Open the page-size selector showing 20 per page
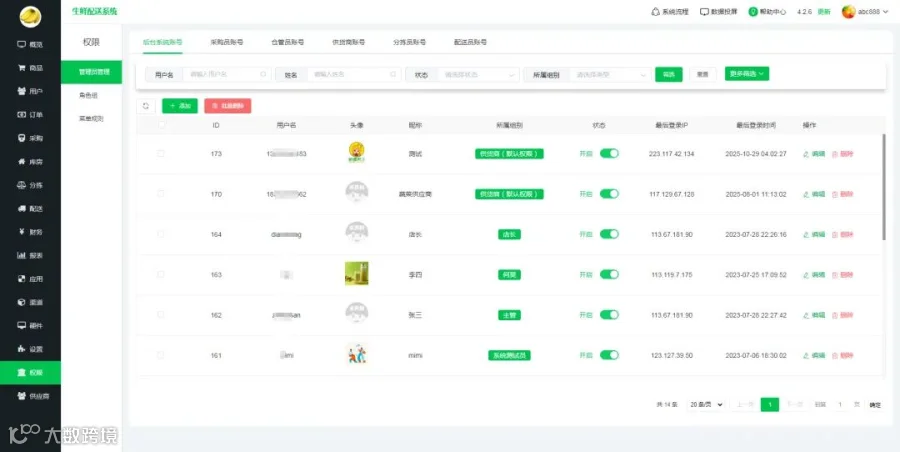 [x=705, y=405]
